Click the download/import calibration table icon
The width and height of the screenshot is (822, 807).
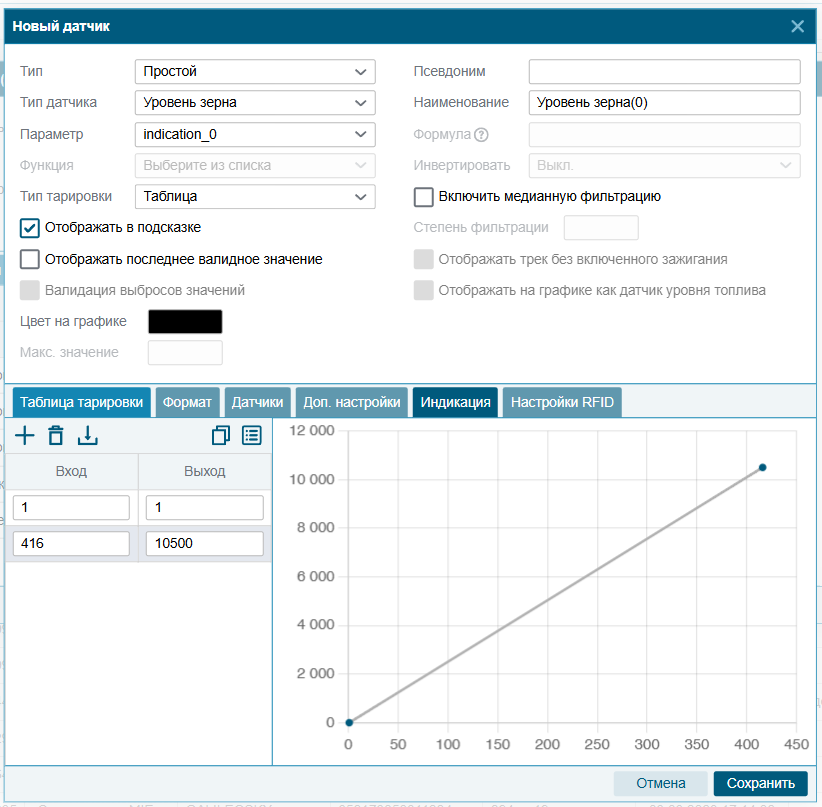coord(88,436)
